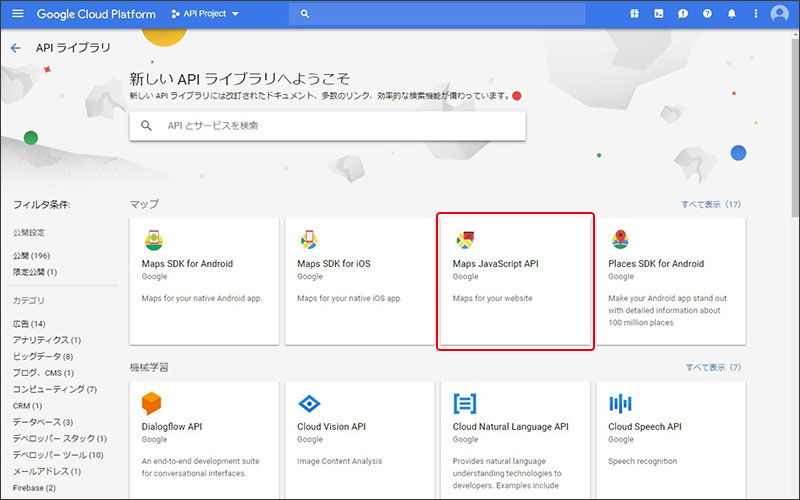Open the help question mark icon
Image resolution: width=800 pixels, height=500 pixels.
point(707,14)
